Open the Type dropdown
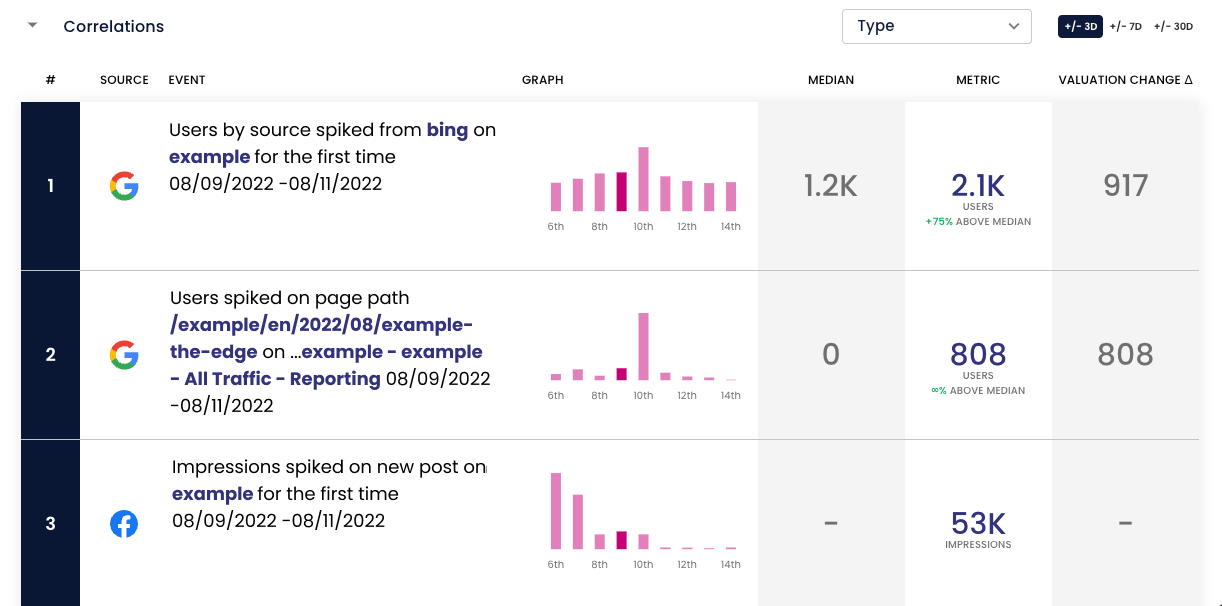Viewport: 1222px width, 606px height. [x=937, y=26]
